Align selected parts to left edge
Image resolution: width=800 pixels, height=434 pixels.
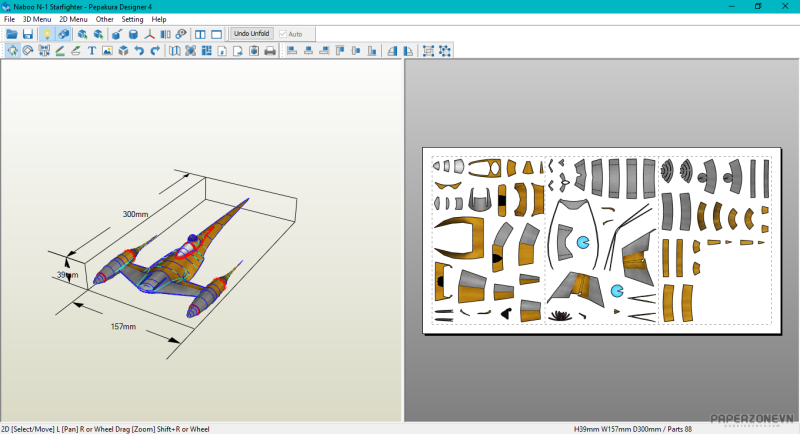click(x=292, y=50)
